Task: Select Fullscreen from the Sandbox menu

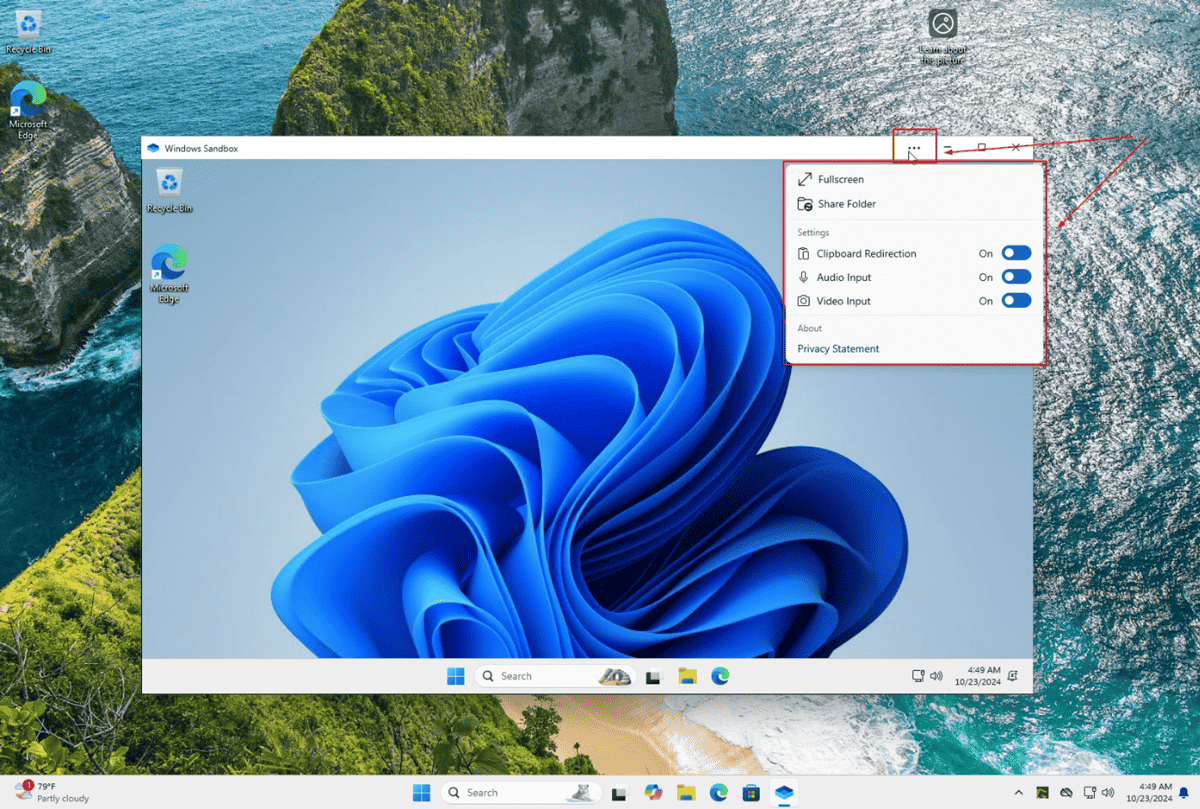Action: (x=840, y=180)
